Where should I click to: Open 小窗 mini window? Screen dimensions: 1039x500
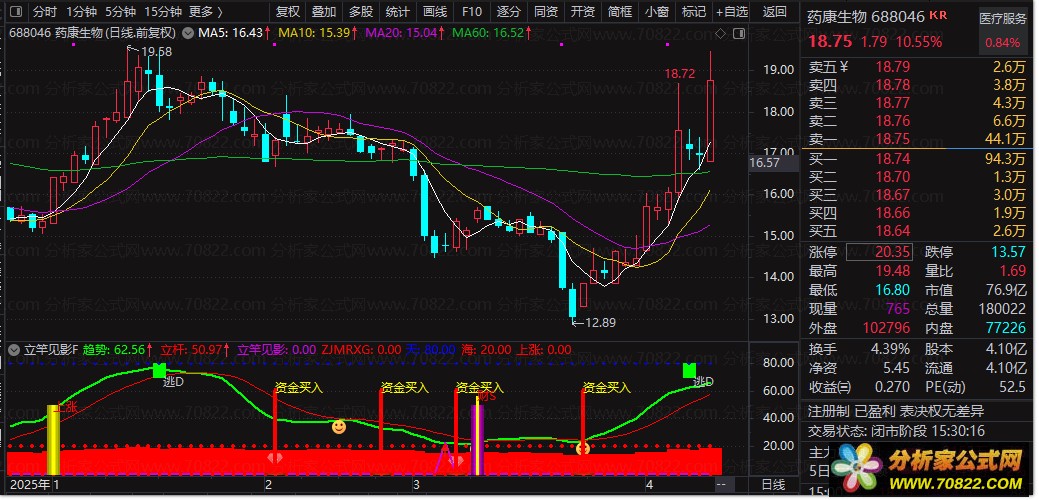657,12
